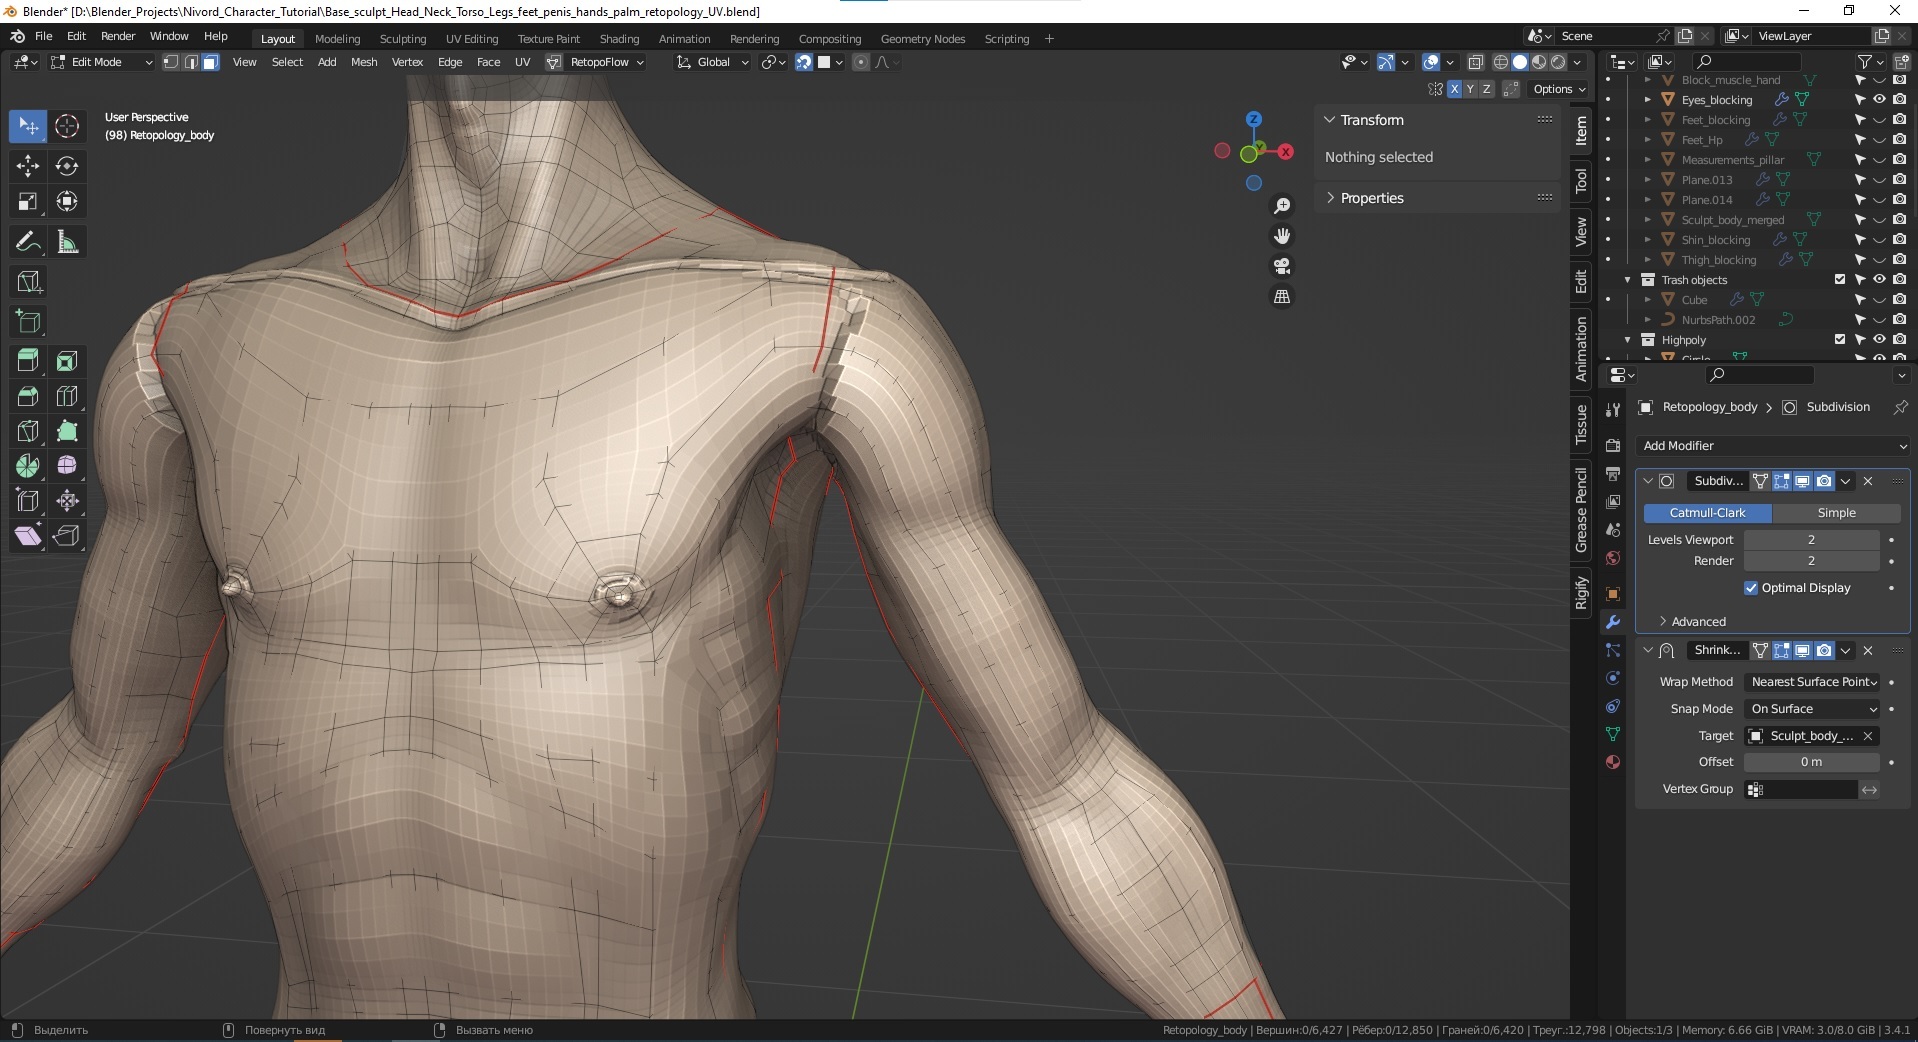Open the Rigify sidebar tab
Viewport: 1918px width, 1042px height.
coord(1581,593)
